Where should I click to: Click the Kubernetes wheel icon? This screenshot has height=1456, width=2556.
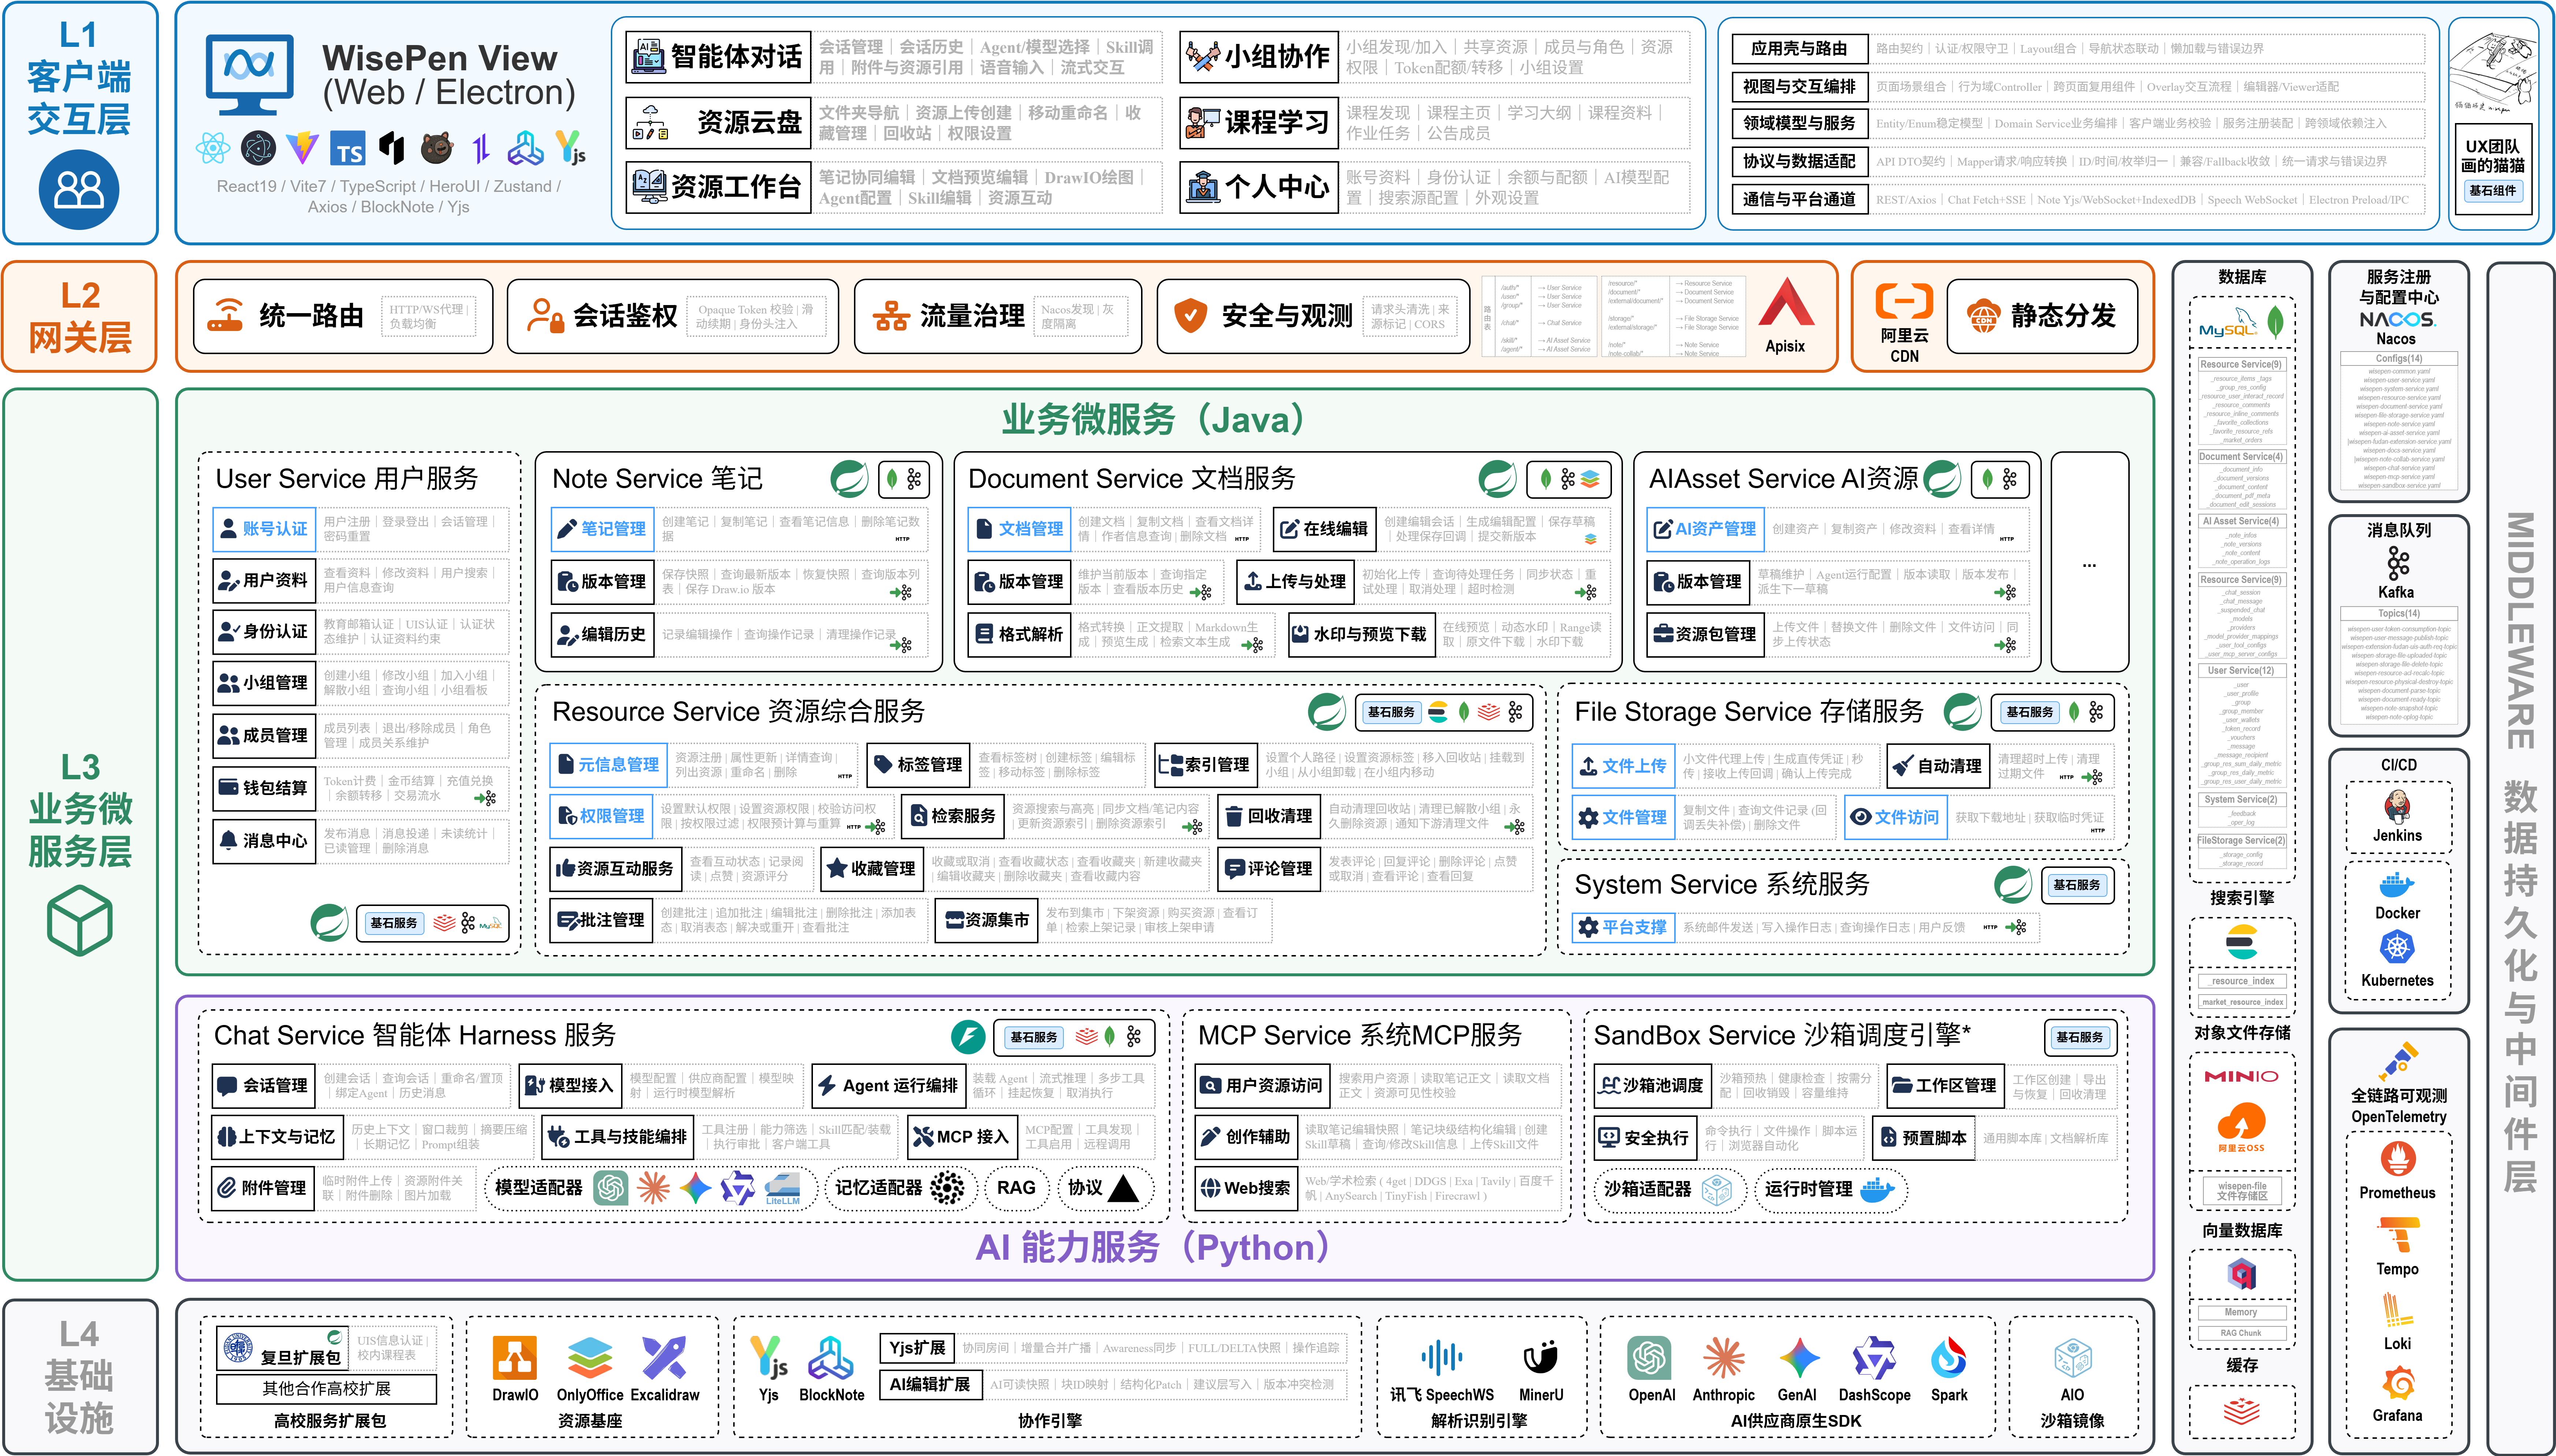2397,947
